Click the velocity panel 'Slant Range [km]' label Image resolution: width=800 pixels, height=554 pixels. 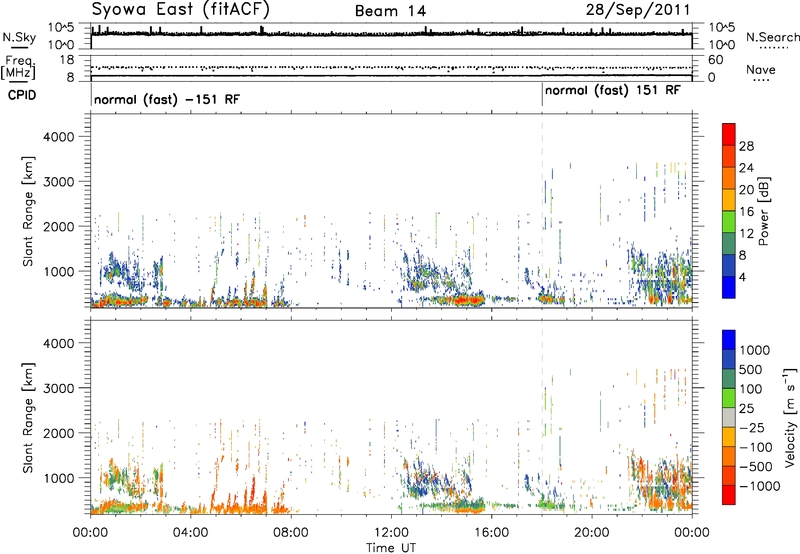[28, 418]
